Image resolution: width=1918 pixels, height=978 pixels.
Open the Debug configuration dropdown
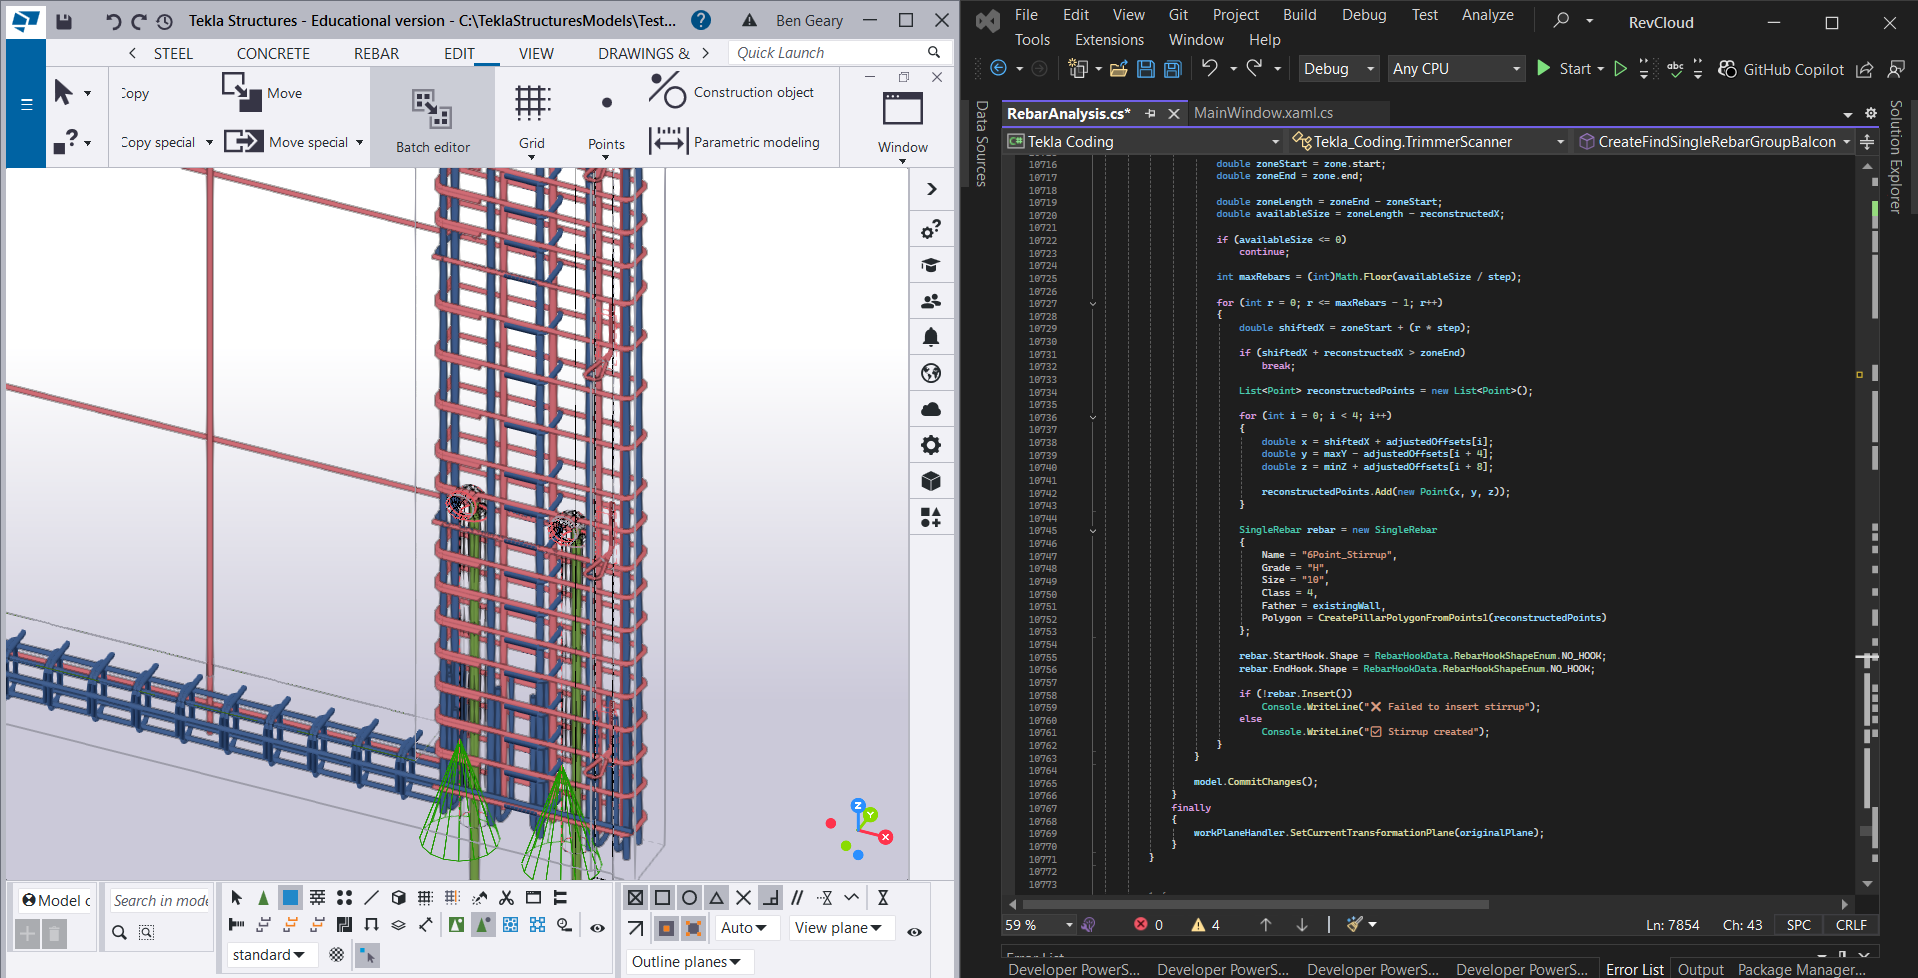(x=1339, y=69)
